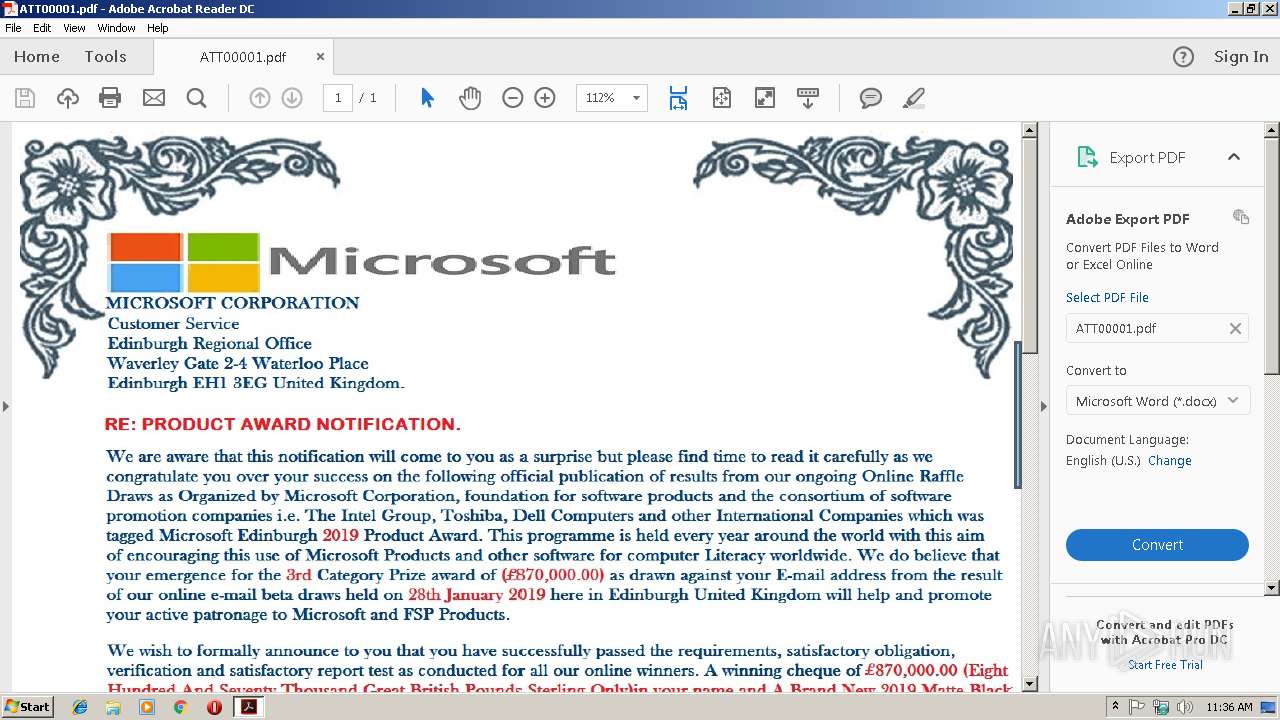Image resolution: width=1280 pixels, height=720 pixels.
Task: Open the Find text magnifier tool
Action: click(x=197, y=98)
